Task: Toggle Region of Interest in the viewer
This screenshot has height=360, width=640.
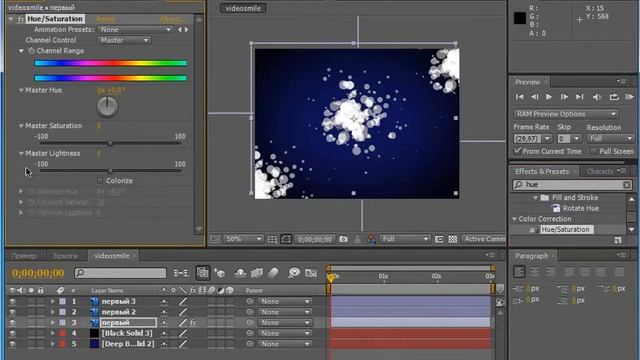Action: tap(439, 239)
